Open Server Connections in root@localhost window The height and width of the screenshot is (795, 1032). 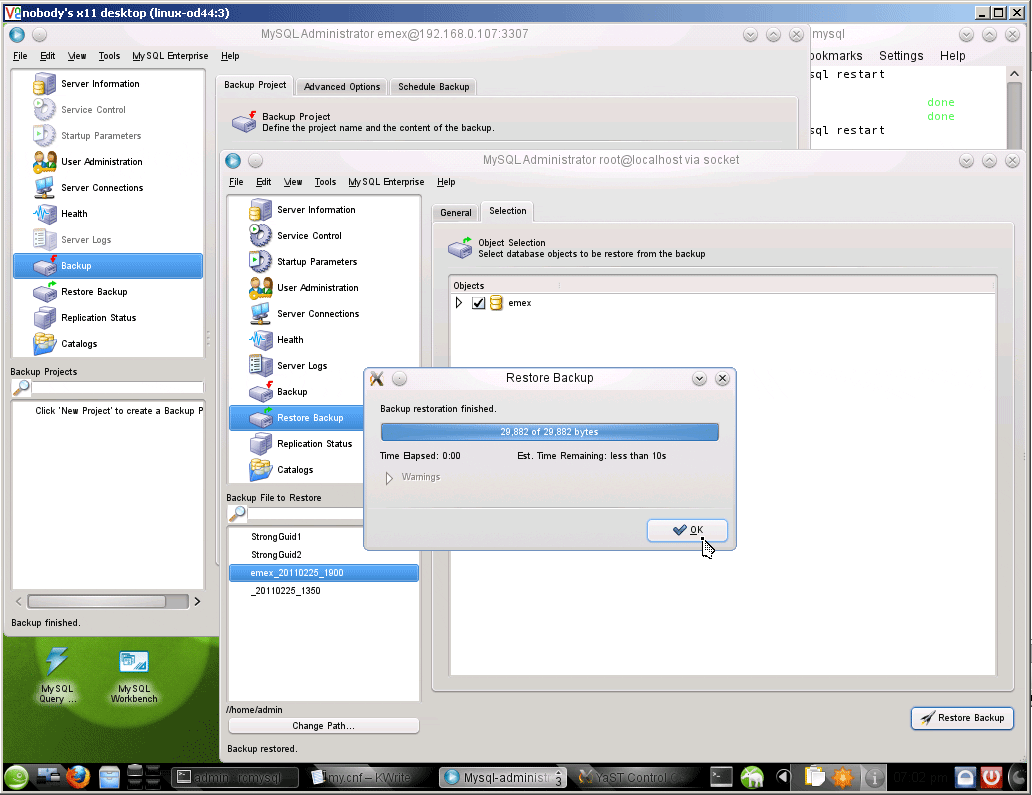[x=324, y=313]
